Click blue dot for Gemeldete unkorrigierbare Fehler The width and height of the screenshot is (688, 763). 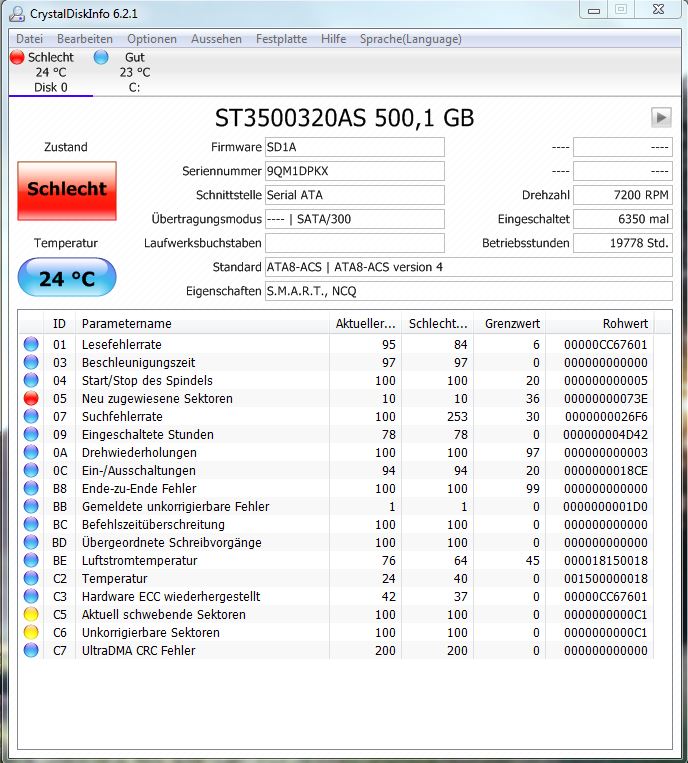[x=31, y=506]
